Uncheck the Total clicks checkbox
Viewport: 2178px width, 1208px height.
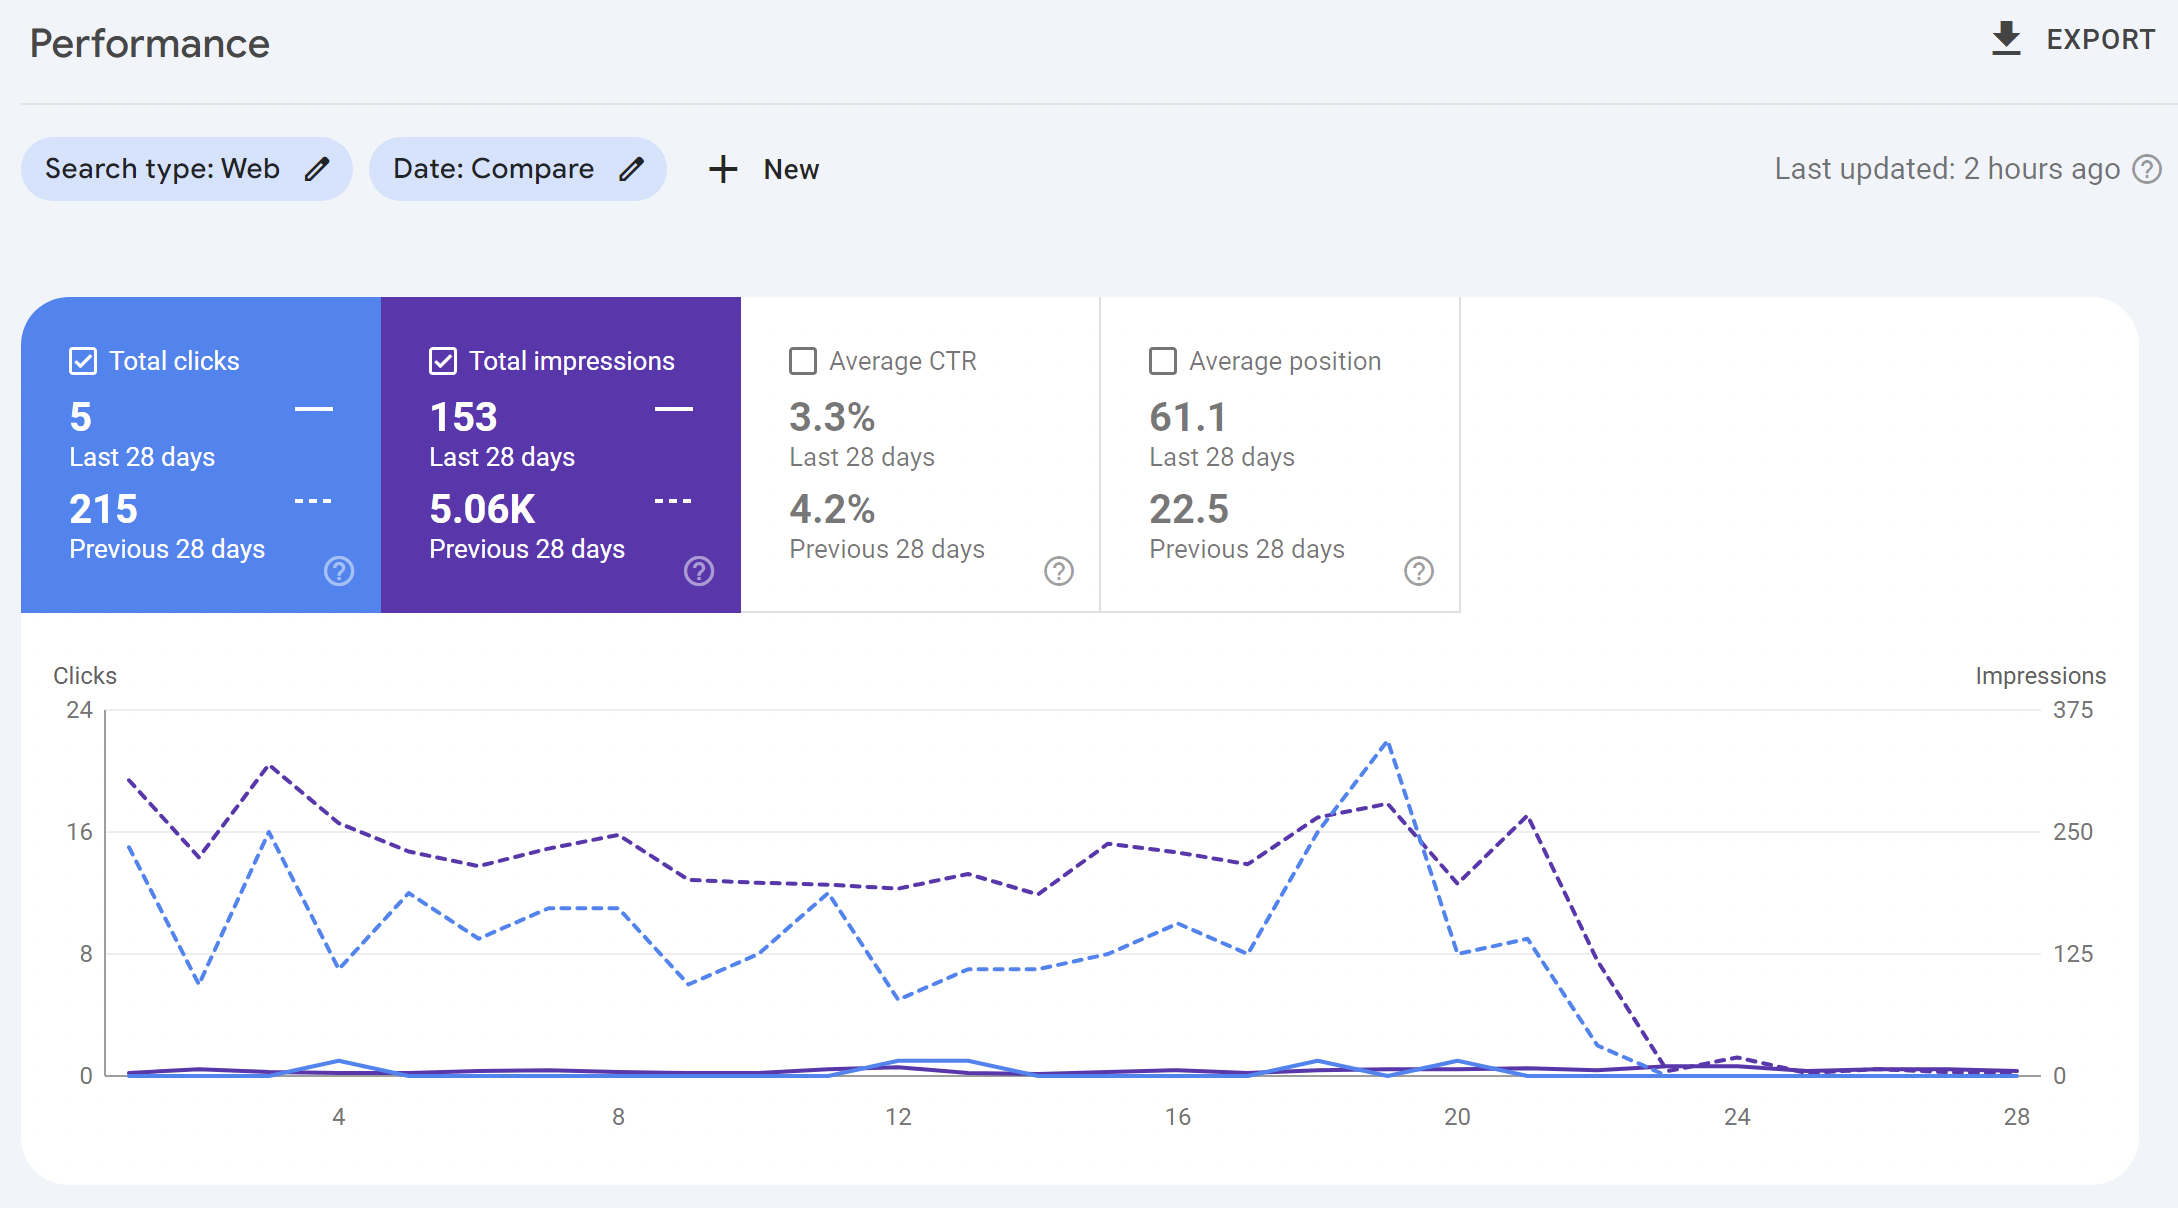[83, 361]
